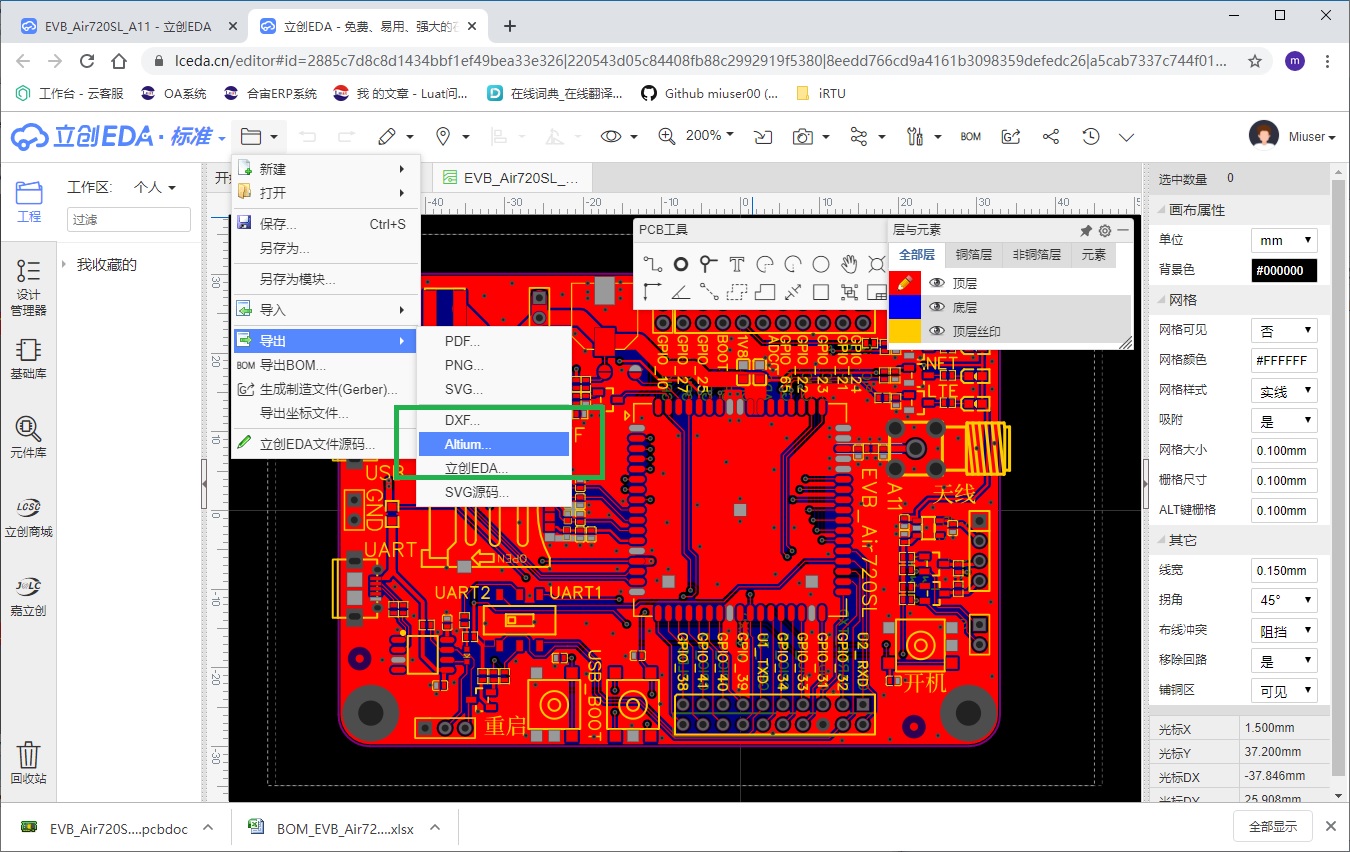
Task: Open the 嘉立创 JLC sidebar icon
Action: click(x=29, y=595)
